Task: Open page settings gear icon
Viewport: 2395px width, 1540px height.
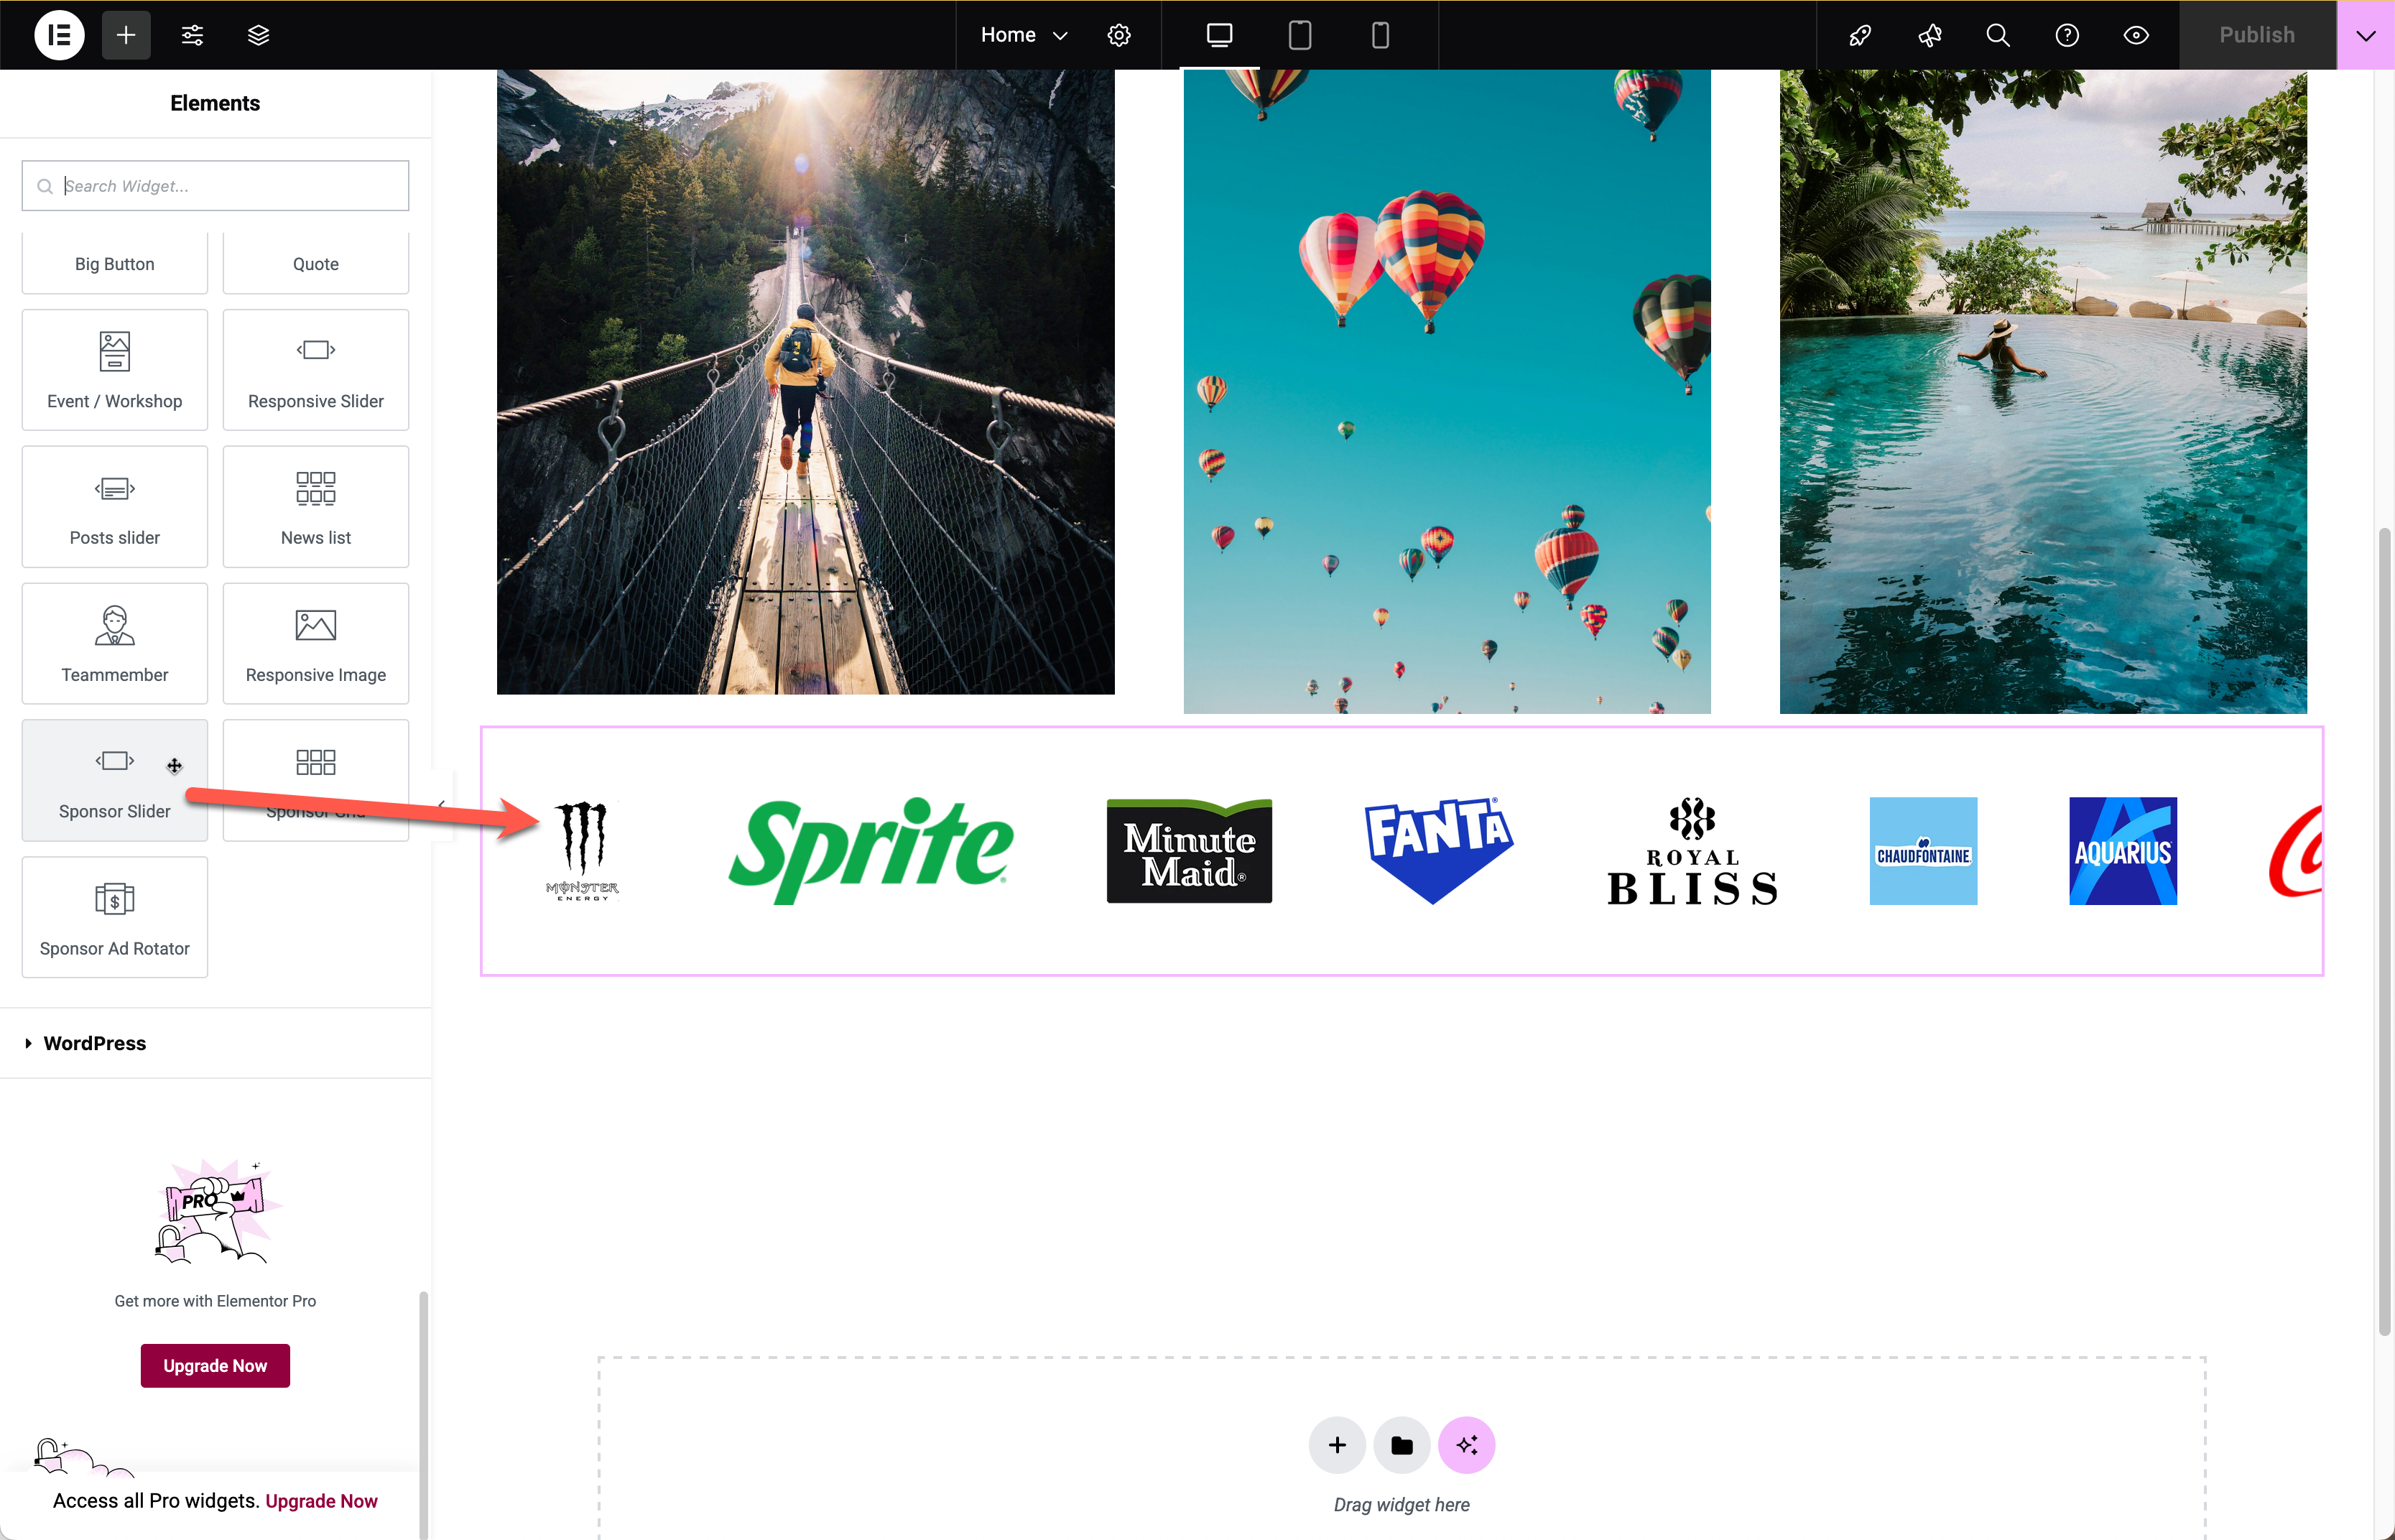Action: click(1119, 35)
